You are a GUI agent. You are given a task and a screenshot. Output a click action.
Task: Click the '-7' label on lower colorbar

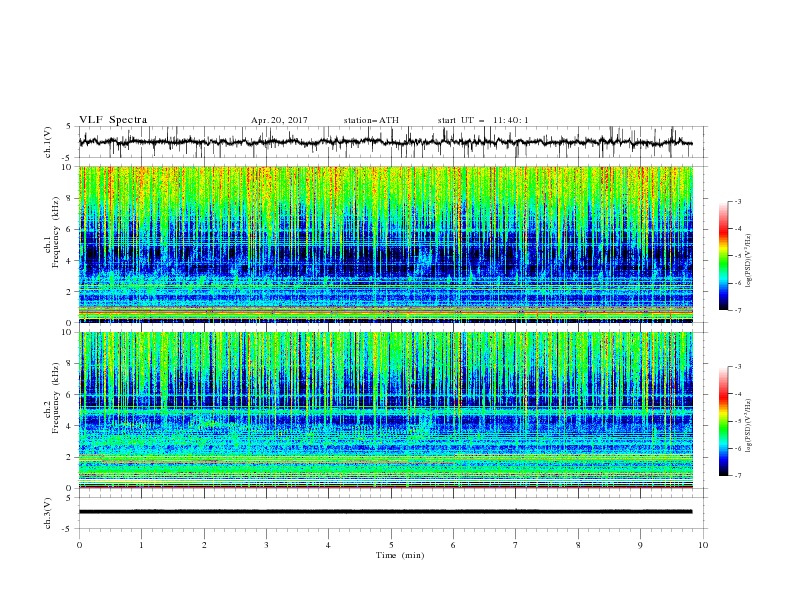tap(738, 476)
